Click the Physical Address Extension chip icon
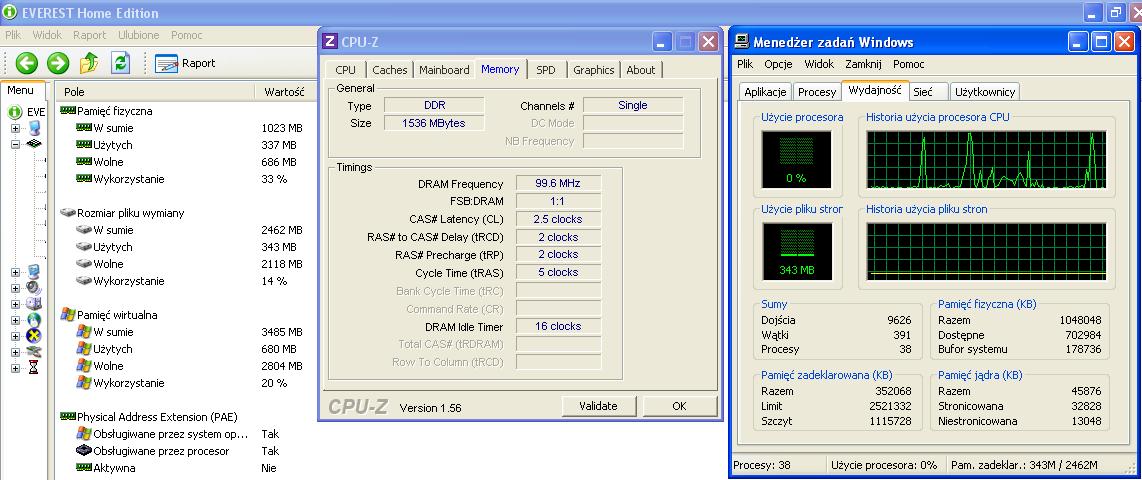The image size is (1142, 480). click(x=67, y=417)
